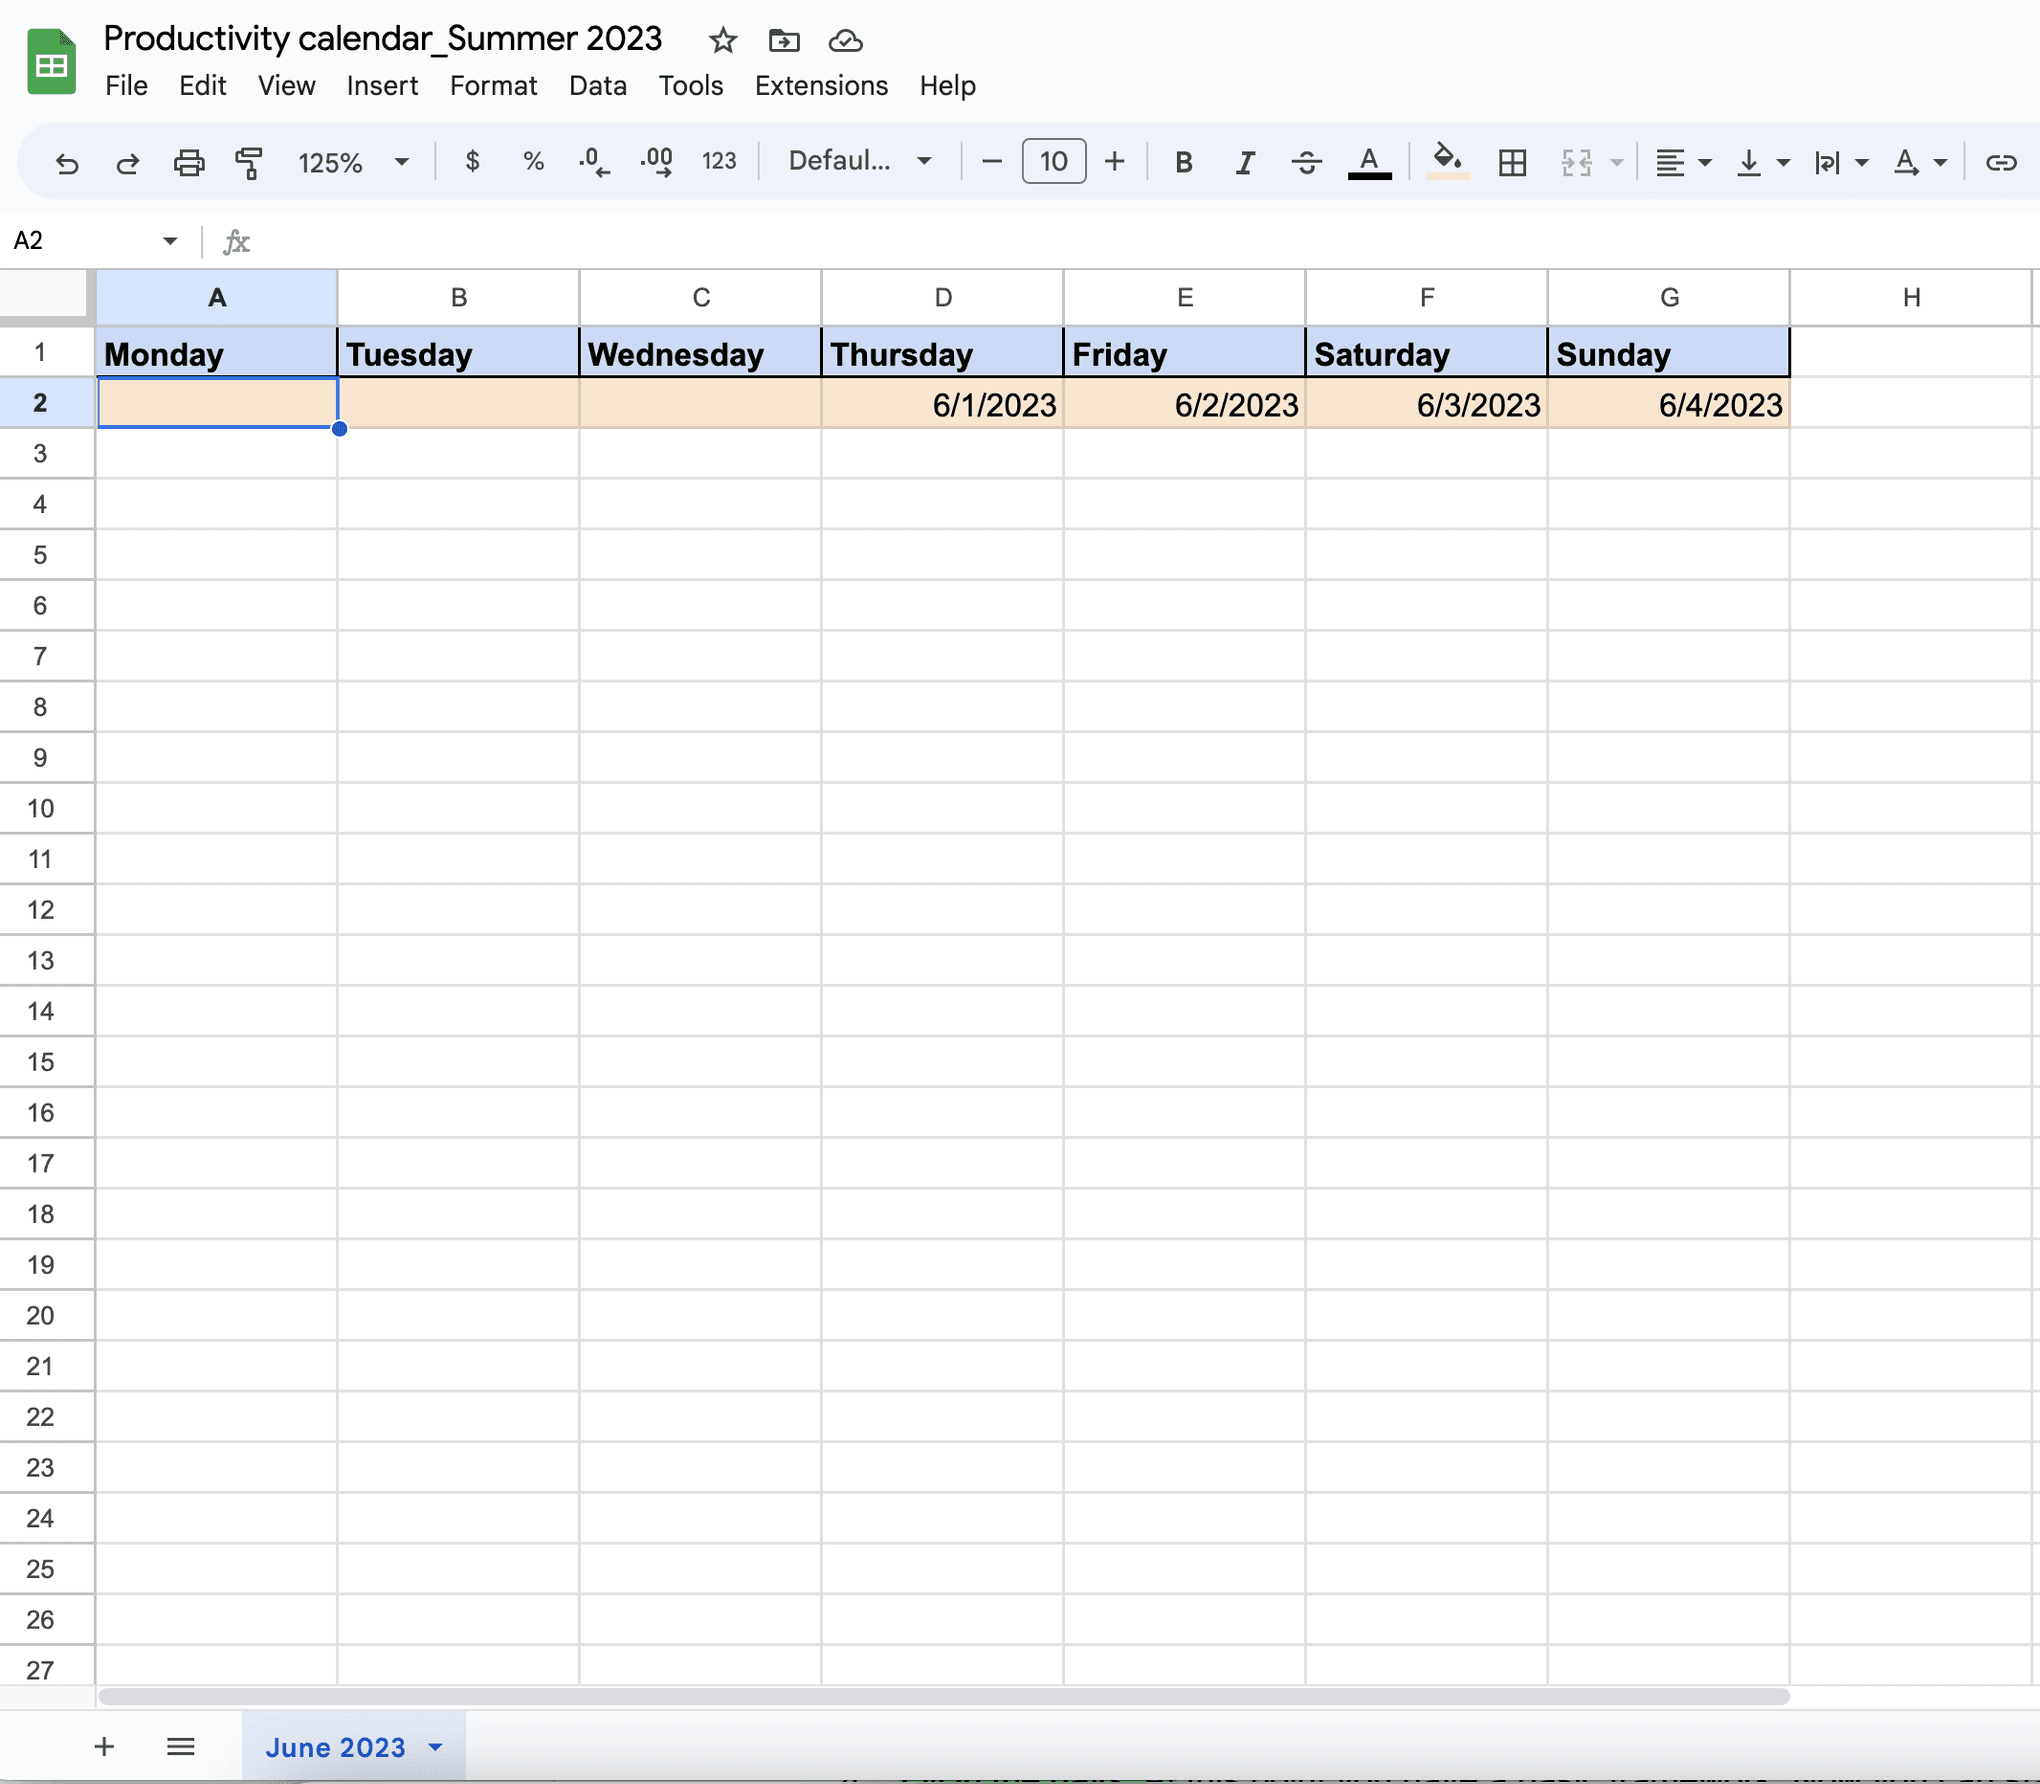
Task: Open the fill color picker
Action: pyautogui.click(x=1447, y=161)
